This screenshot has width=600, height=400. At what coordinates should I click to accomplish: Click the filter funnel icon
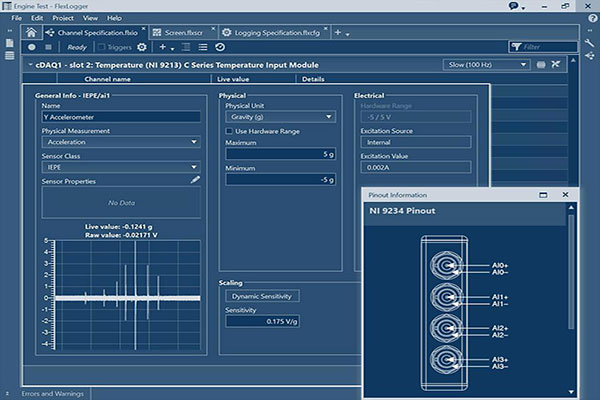pyautogui.click(x=516, y=47)
